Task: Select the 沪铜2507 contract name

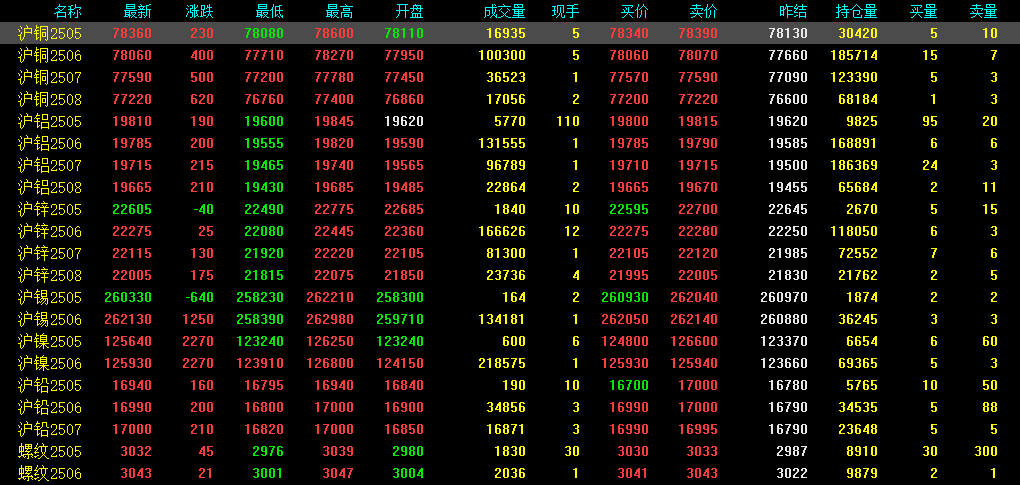Action: click(49, 77)
